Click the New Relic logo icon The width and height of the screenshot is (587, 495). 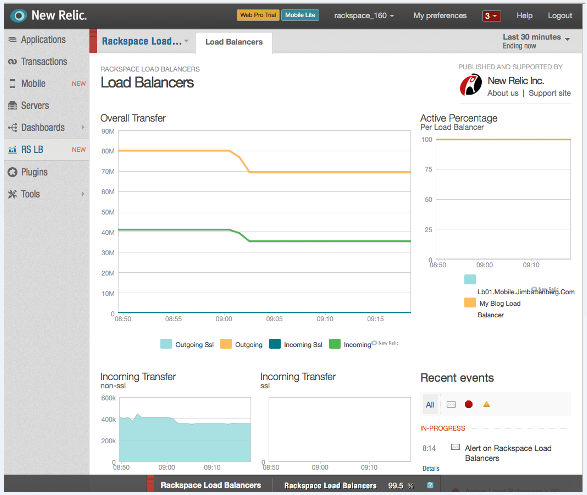tap(18, 15)
